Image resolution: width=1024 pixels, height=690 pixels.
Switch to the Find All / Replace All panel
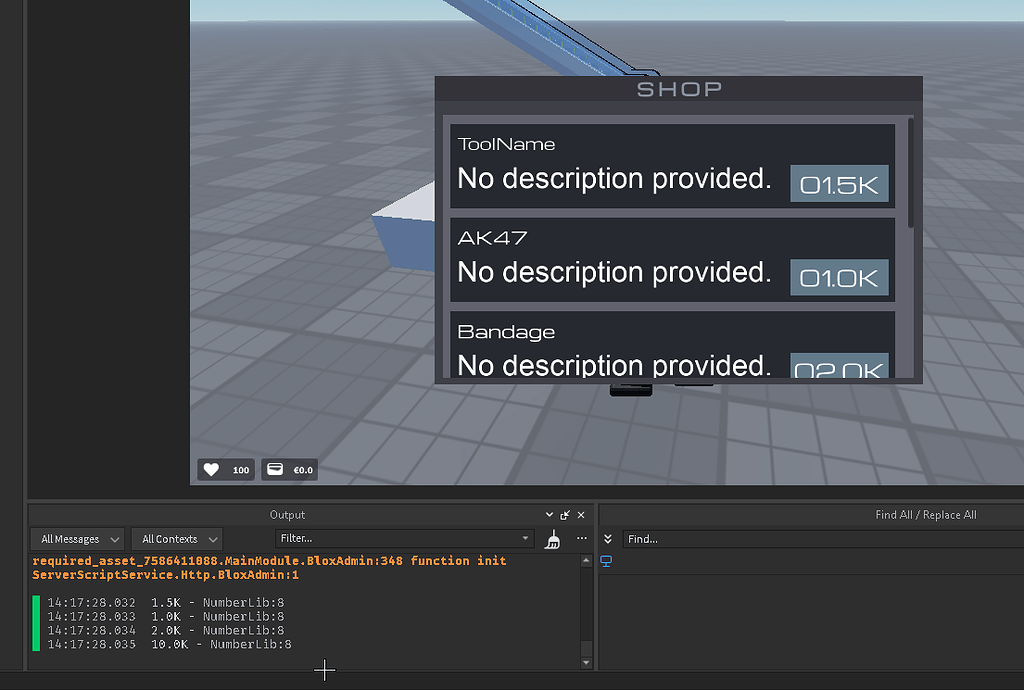pos(925,514)
